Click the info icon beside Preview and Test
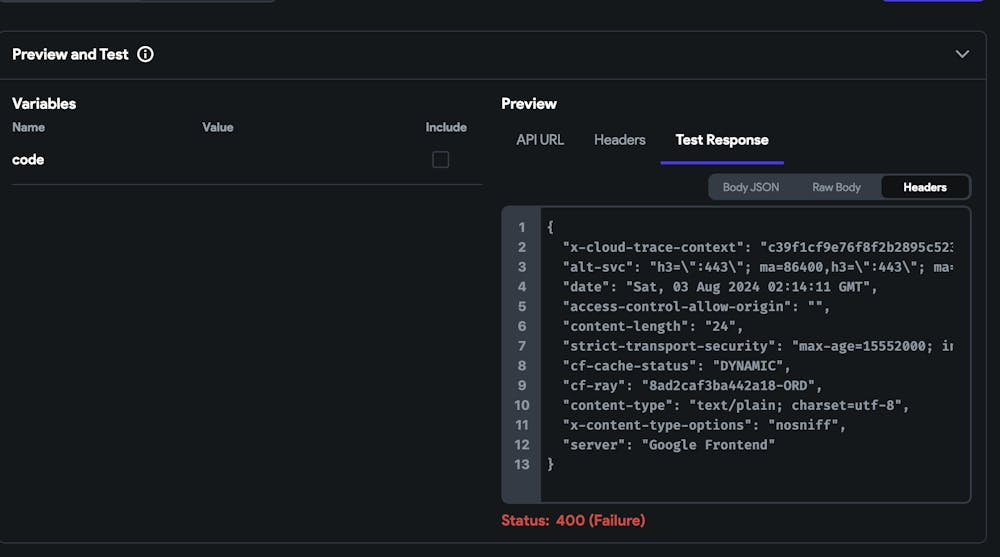This screenshot has width=1000, height=557. pos(145,55)
